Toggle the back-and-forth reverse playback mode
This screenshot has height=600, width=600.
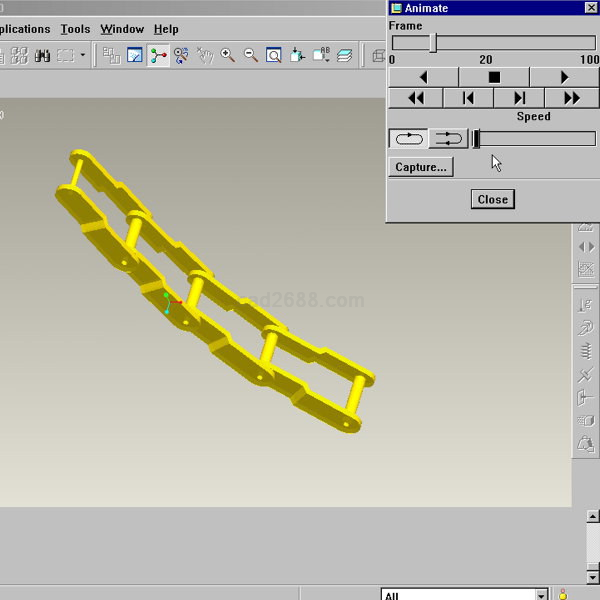click(x=449, y=139)
